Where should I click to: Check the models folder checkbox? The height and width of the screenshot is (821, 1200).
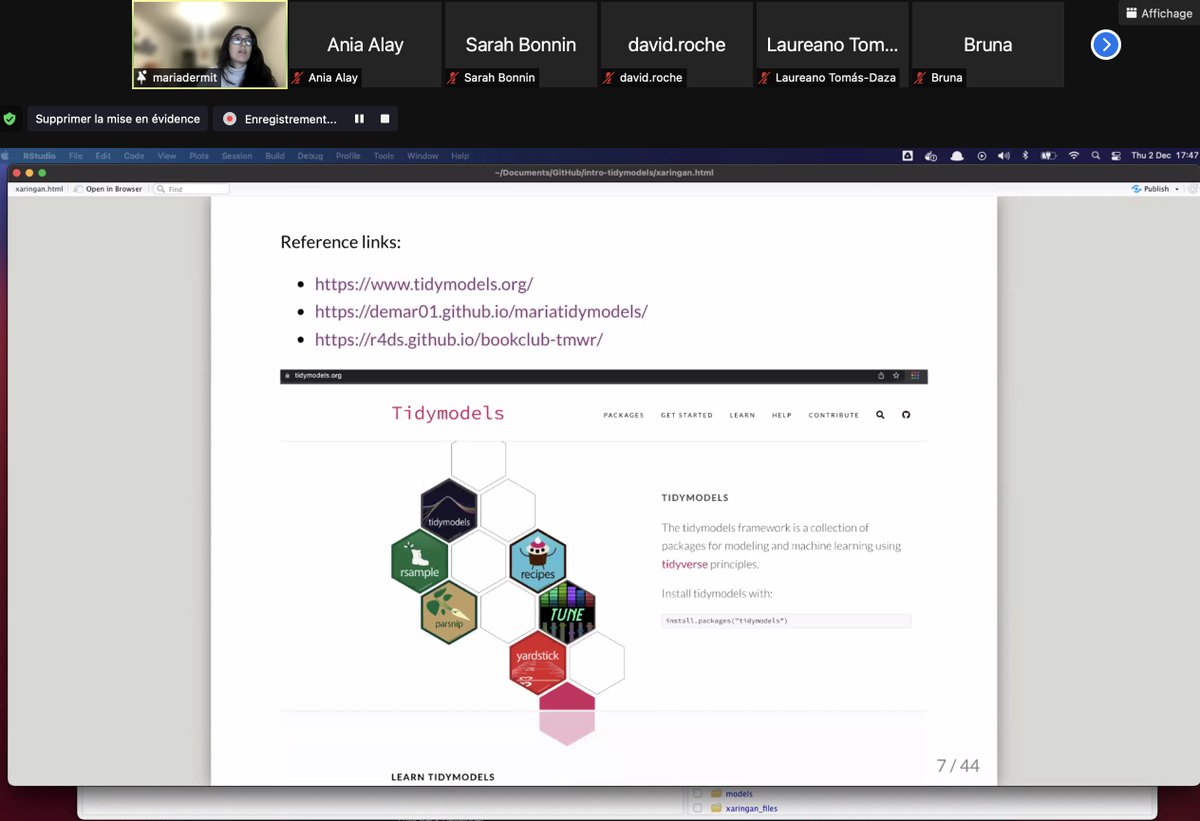(698, 794)
